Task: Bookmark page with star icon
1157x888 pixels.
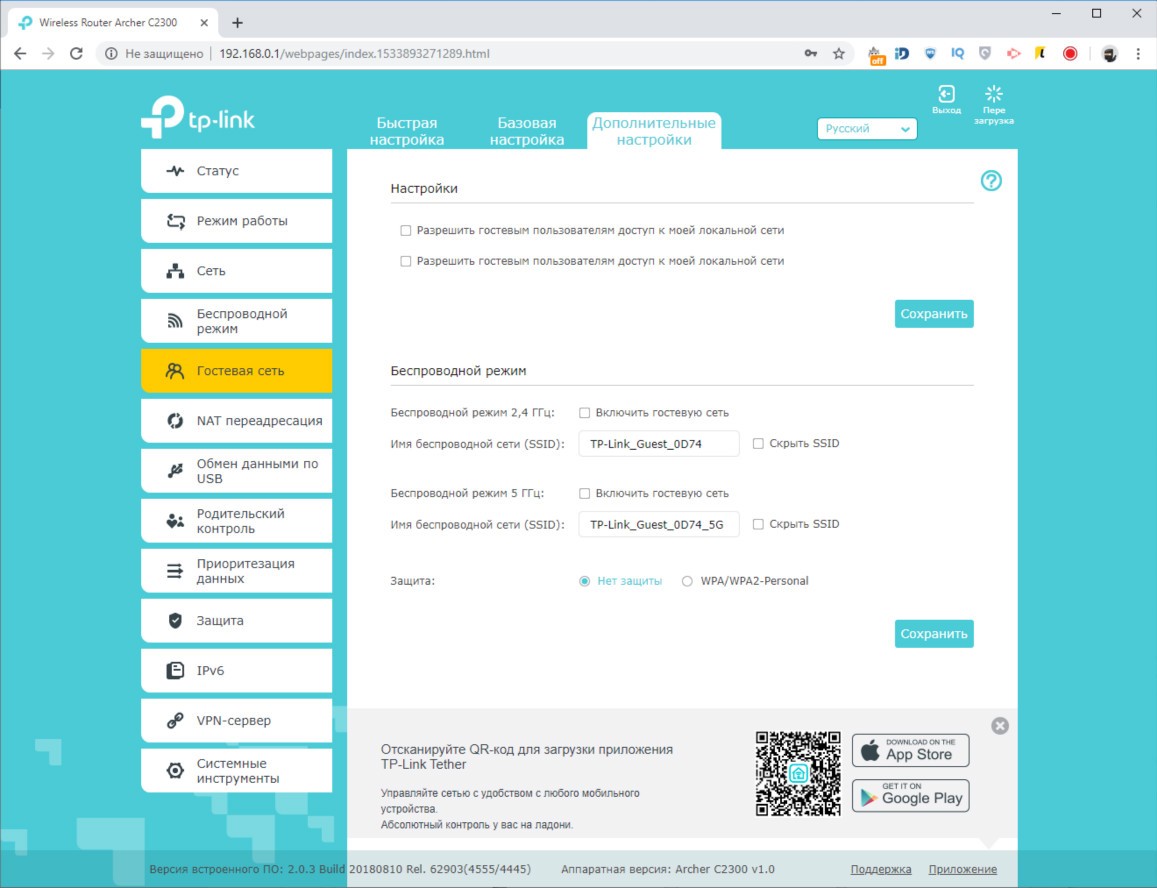Action: (839, 54)
